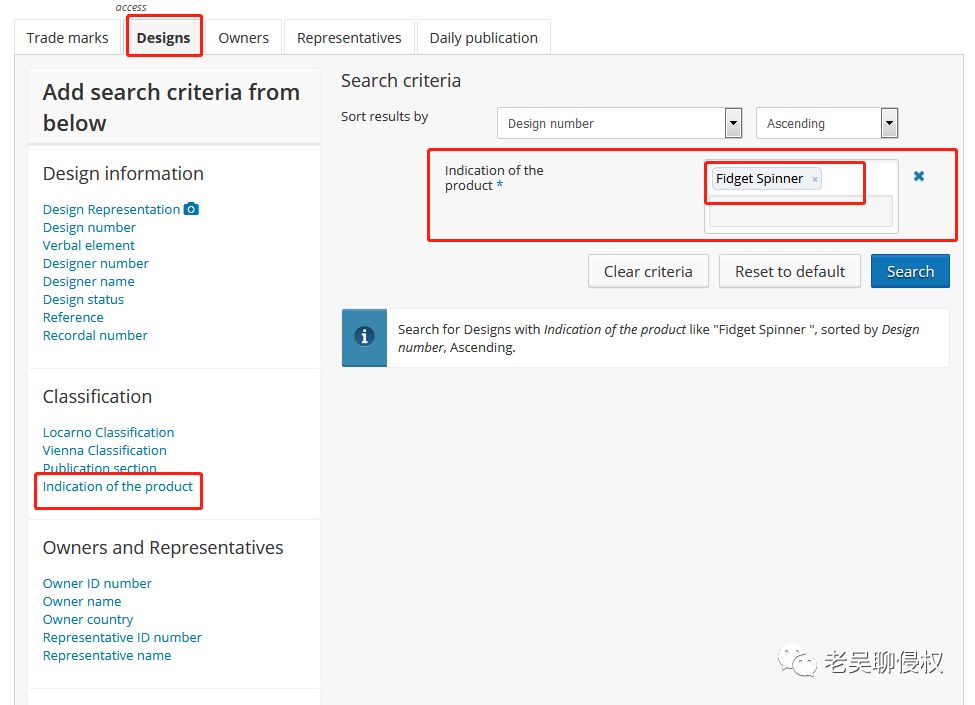Click the Indication of the product link
This screenshot has width=975, height=705.
pos(118,486)
